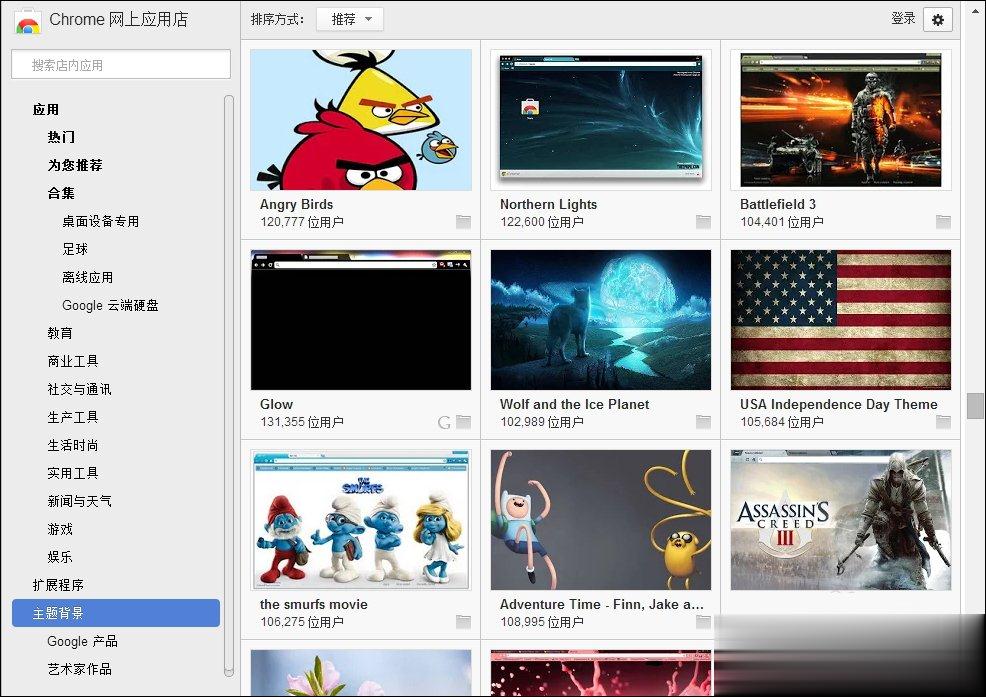
Task: Click the Wolf and the Ice Planet title
Action: 575,404
